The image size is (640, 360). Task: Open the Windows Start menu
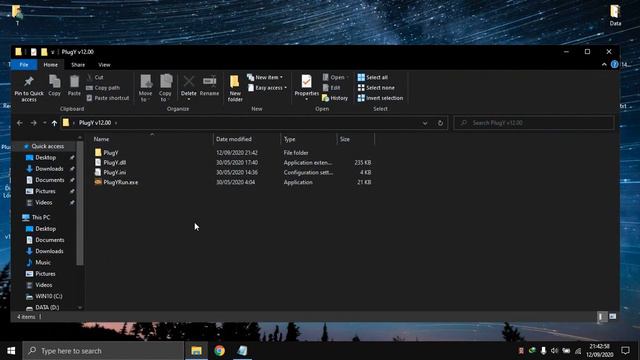point(11,351)
